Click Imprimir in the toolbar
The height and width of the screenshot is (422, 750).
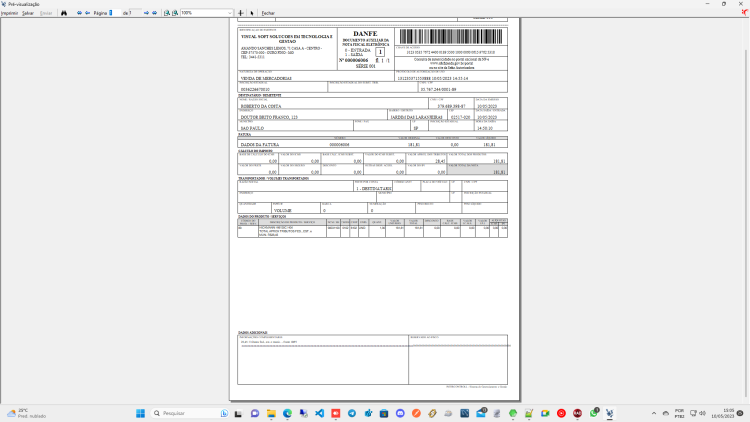pos(10,13)
